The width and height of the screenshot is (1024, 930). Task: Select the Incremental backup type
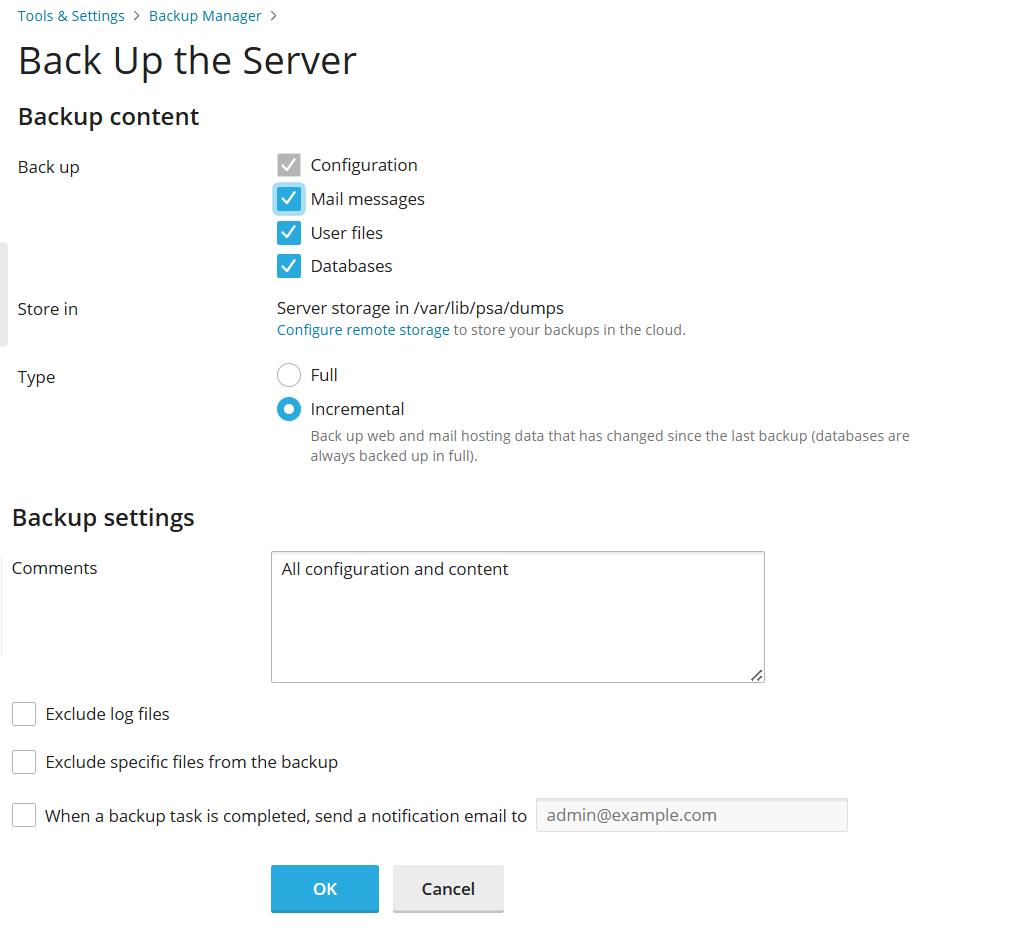point(289,408)
